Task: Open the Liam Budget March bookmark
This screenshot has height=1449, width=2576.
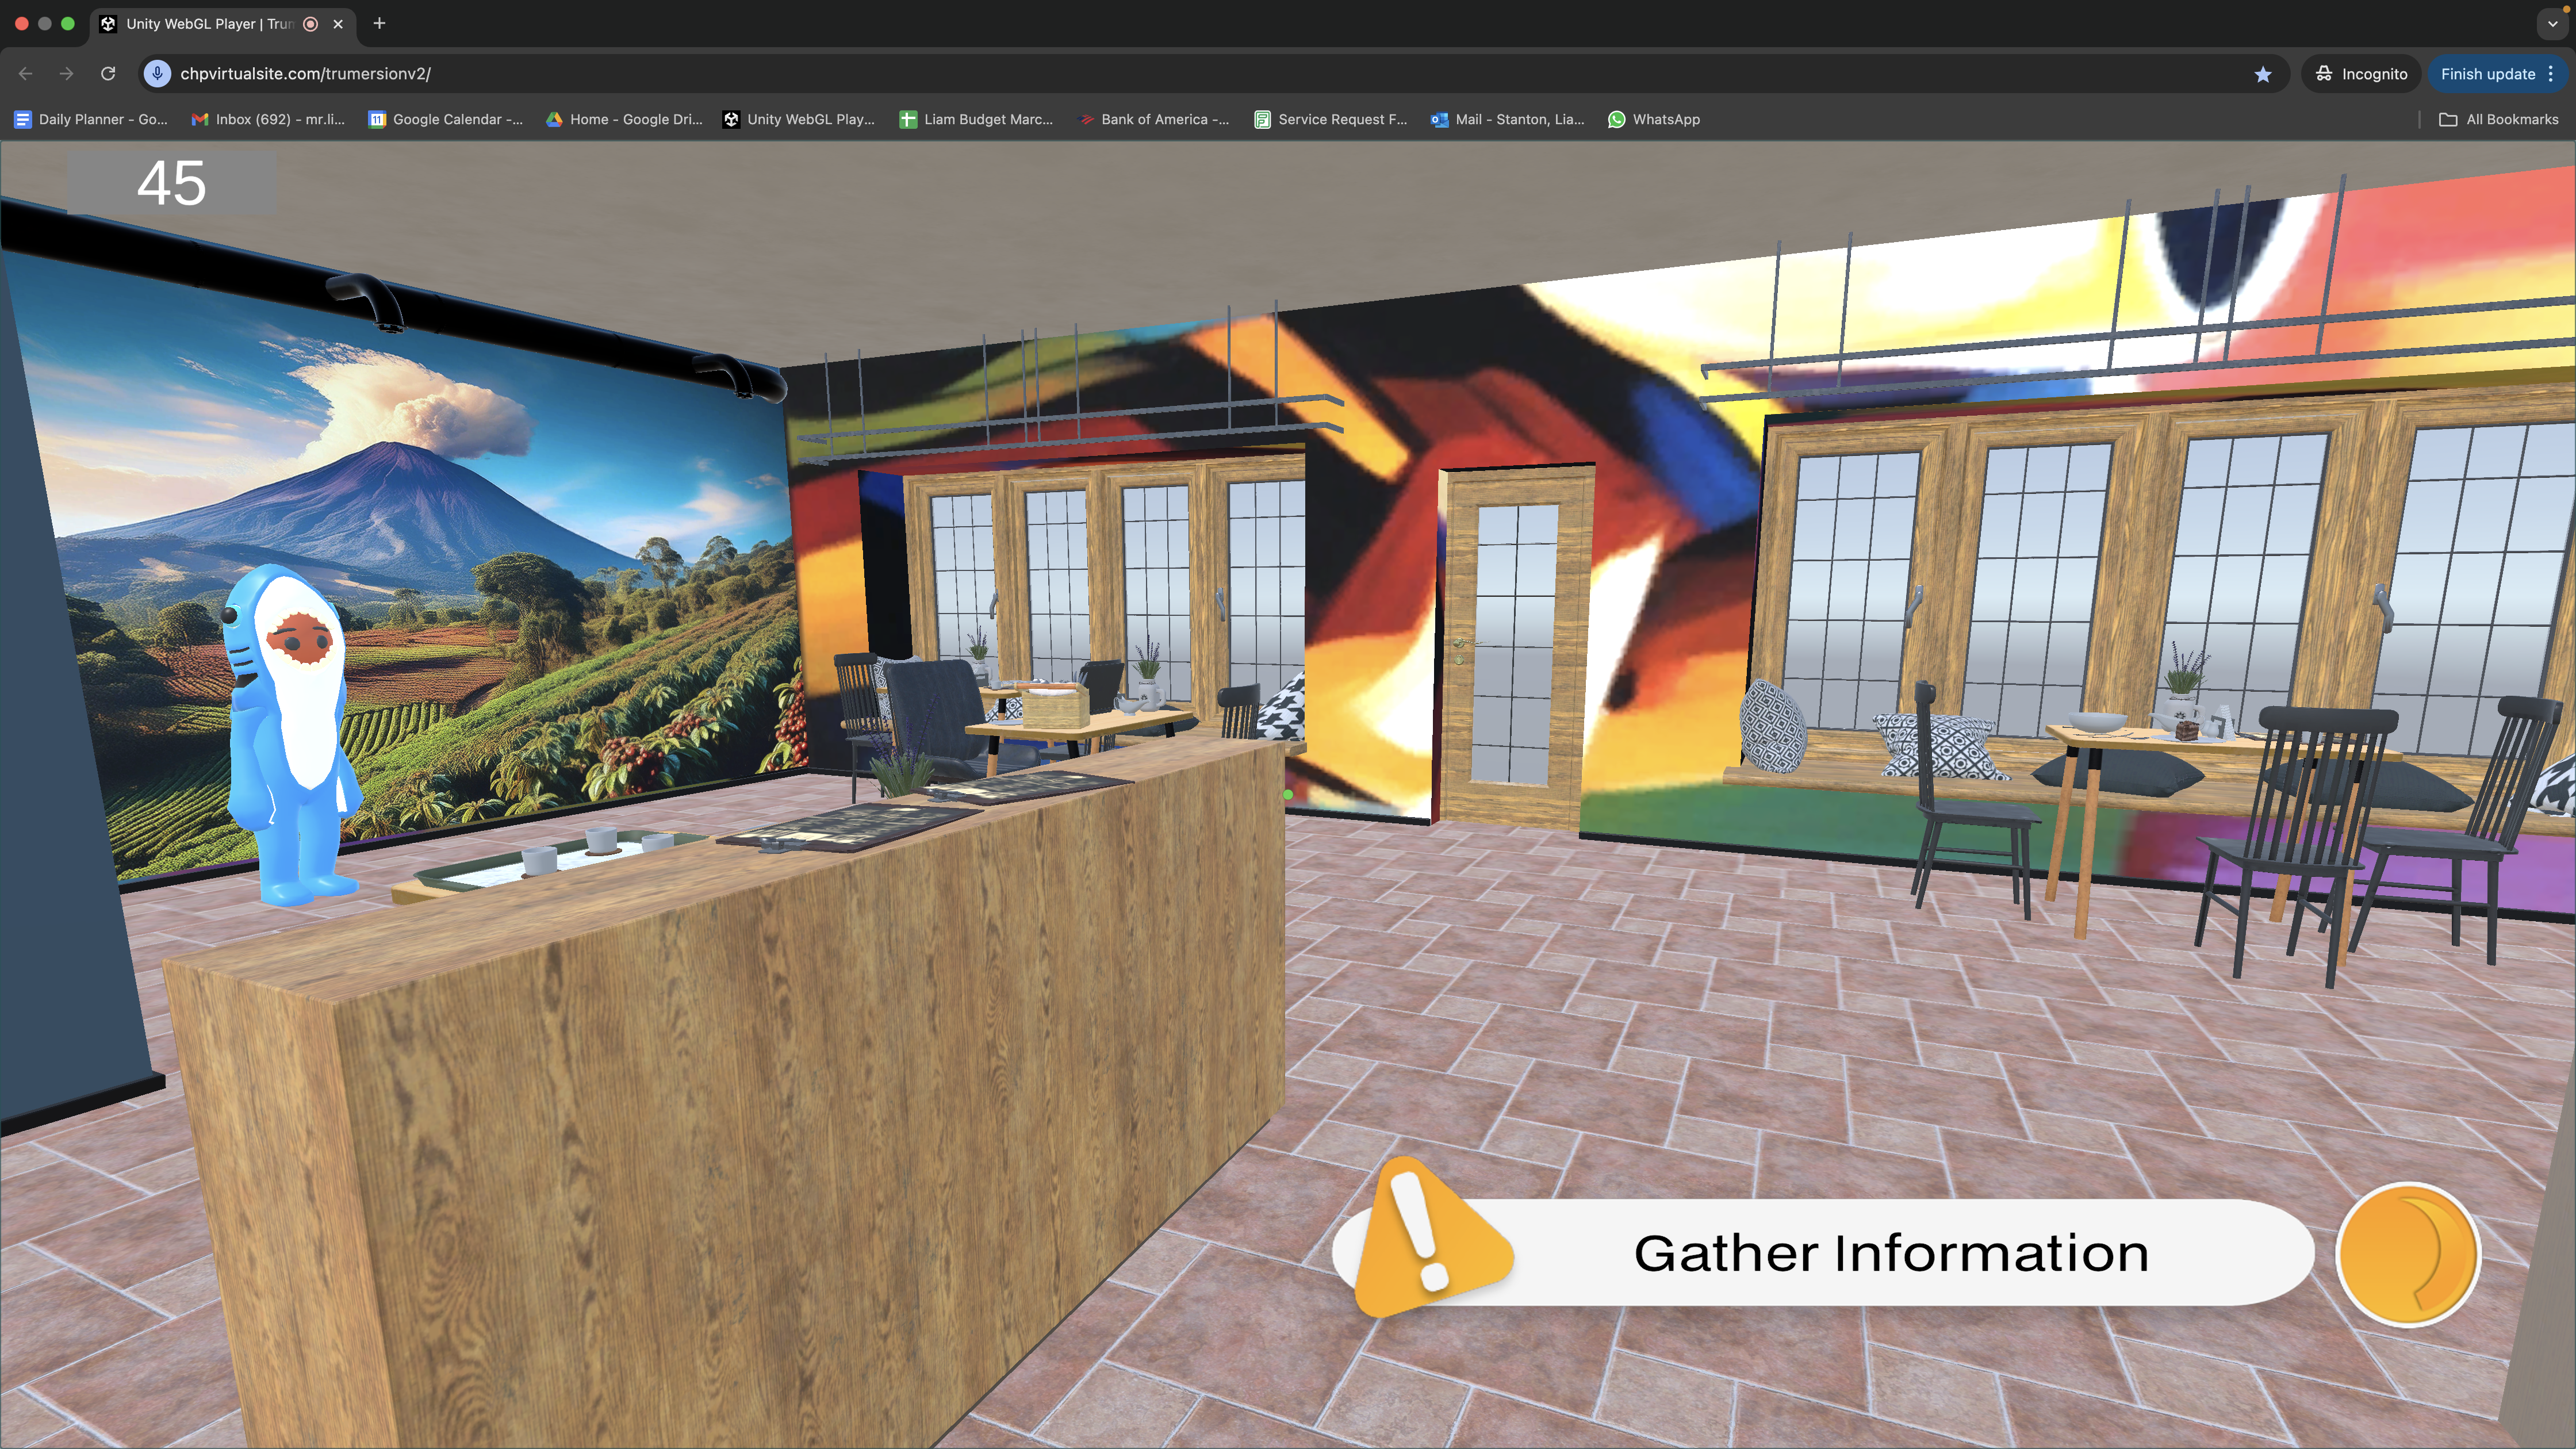Action: (976, 119)
